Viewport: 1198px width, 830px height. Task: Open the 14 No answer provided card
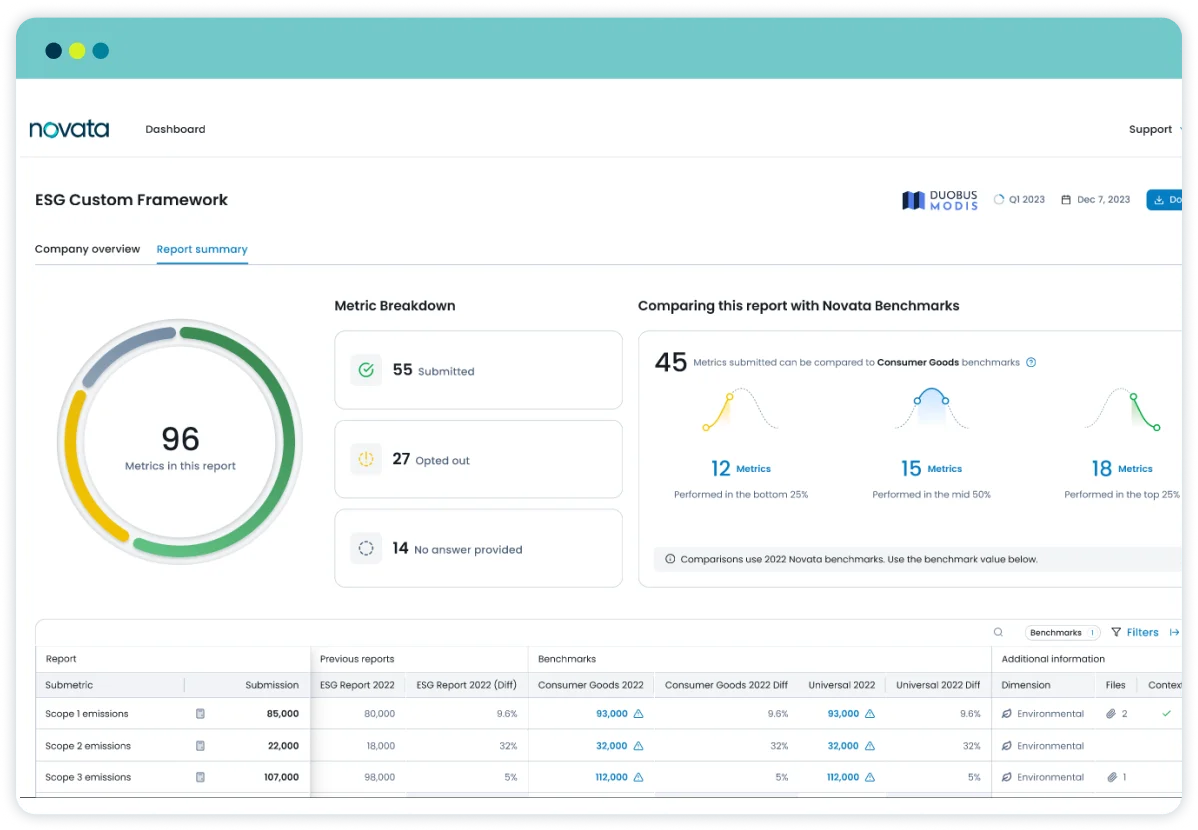click(x=478, y=548)
